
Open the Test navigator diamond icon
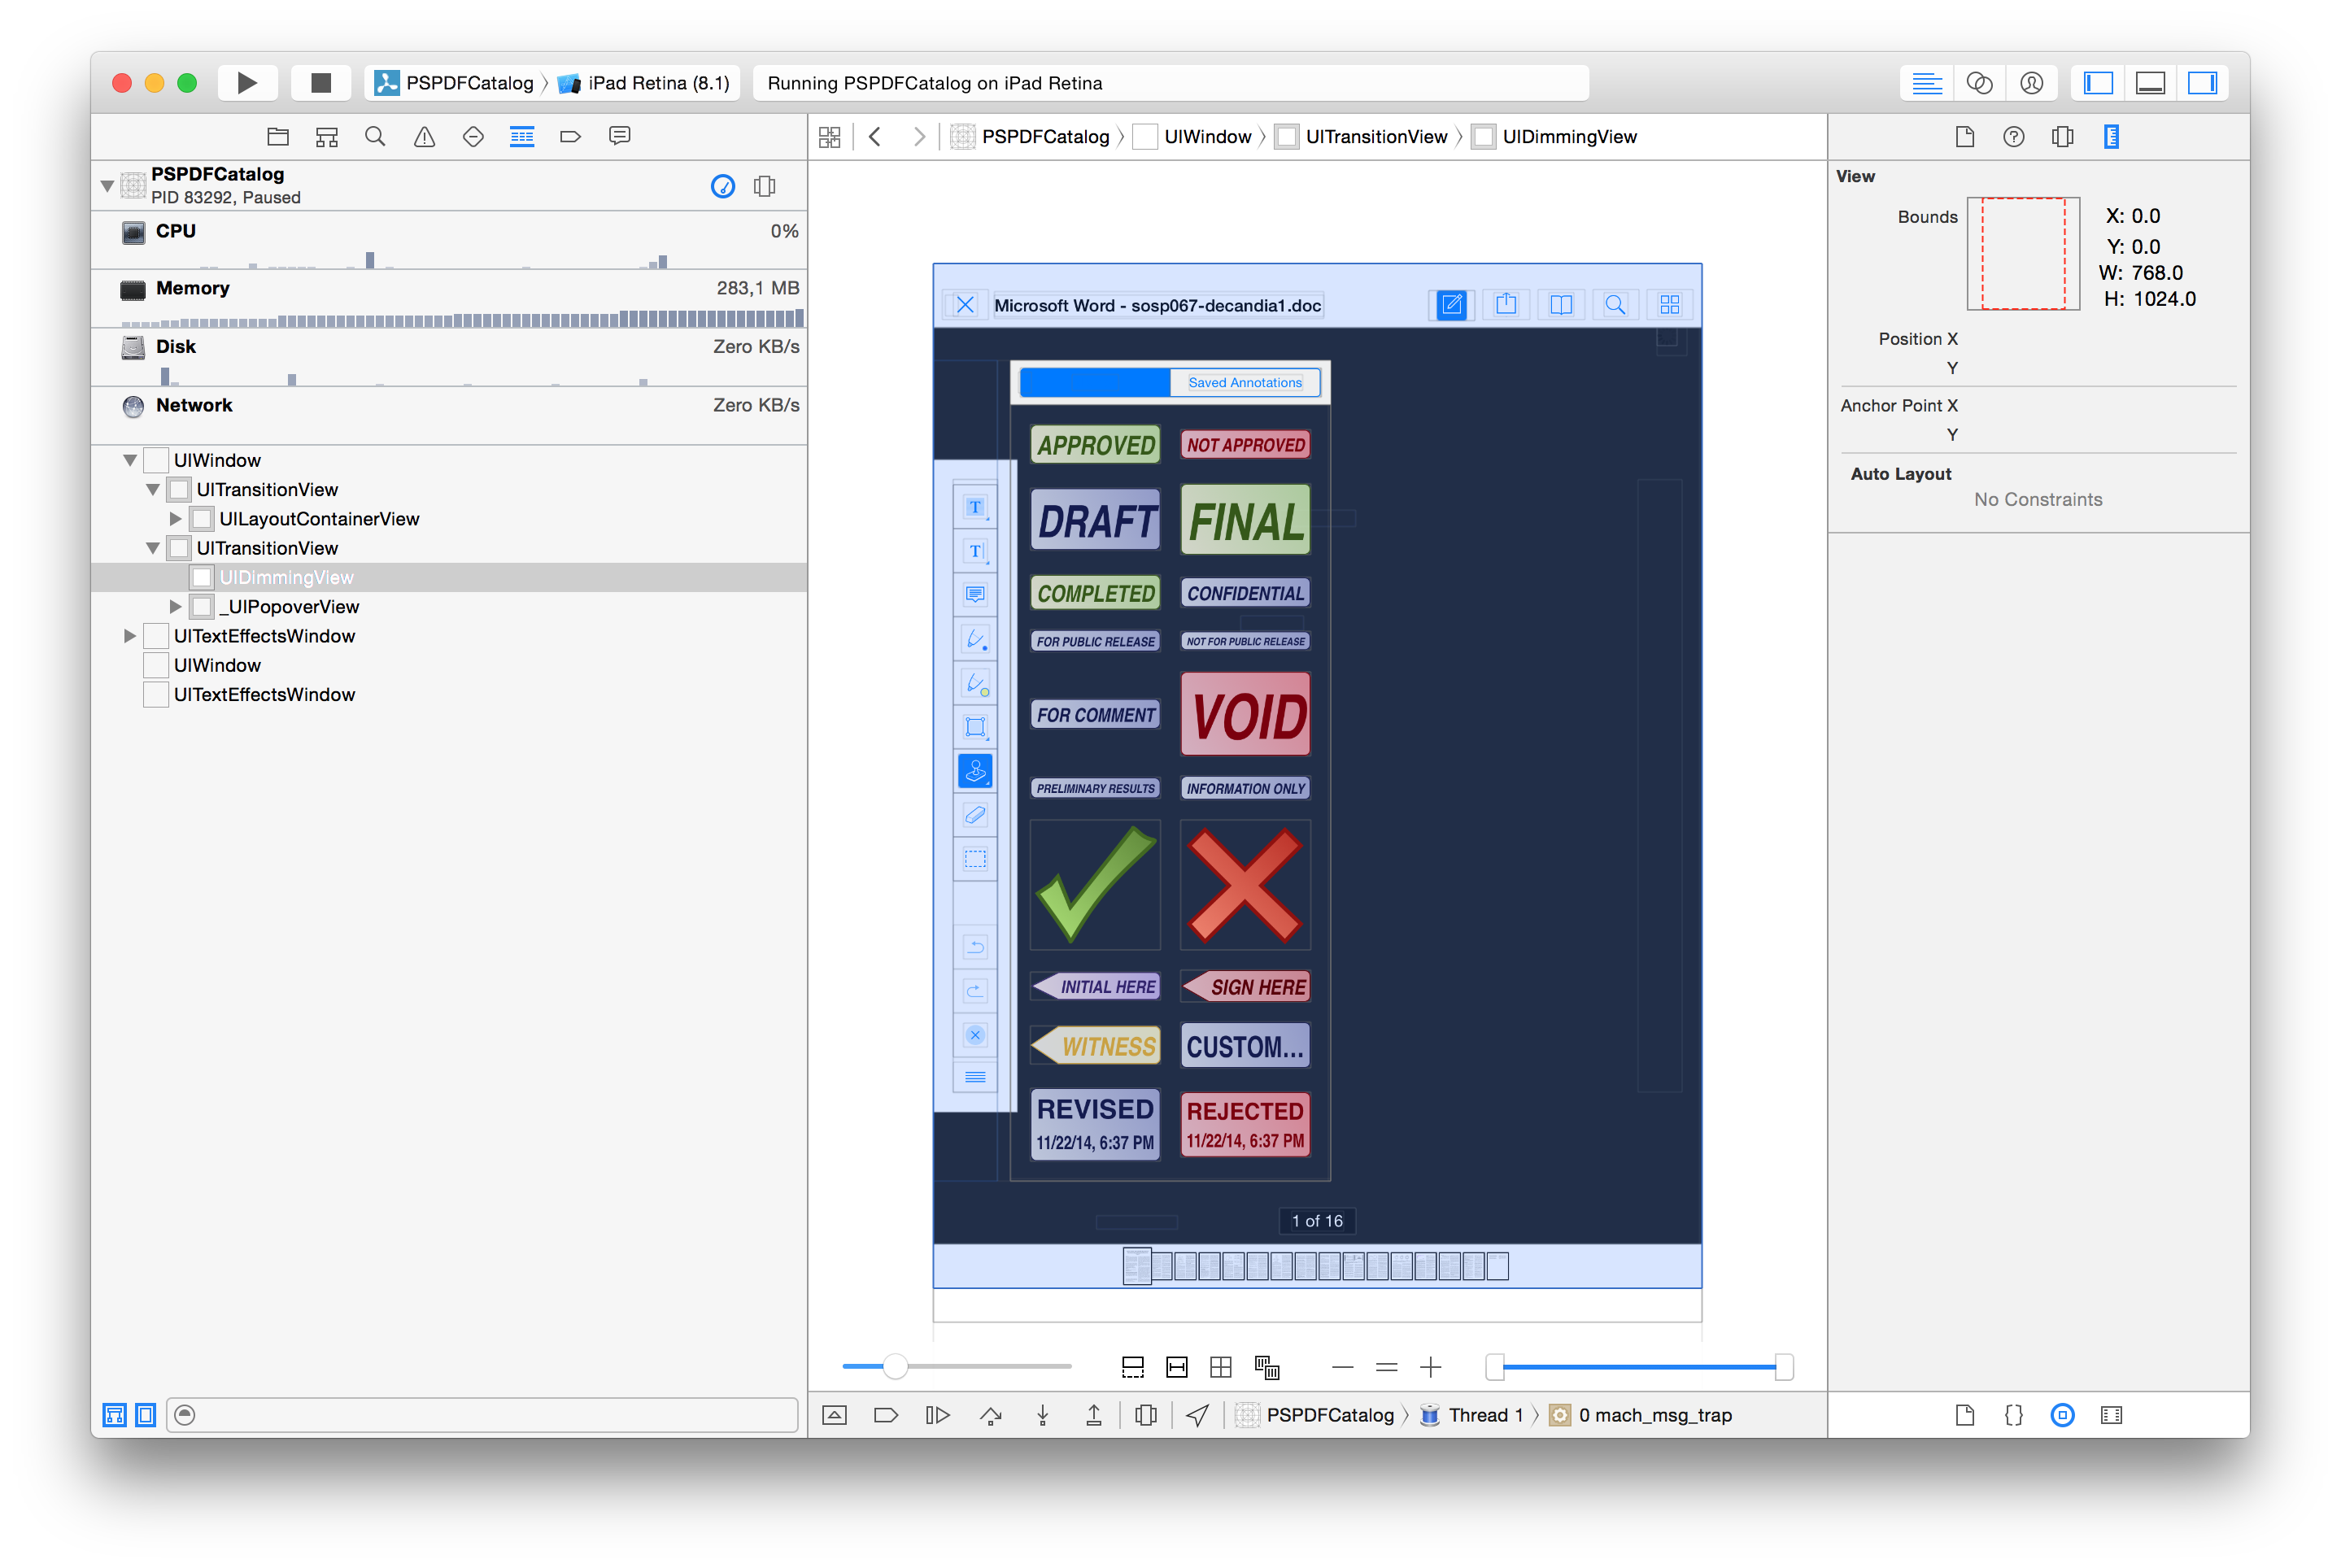[473, 136]
